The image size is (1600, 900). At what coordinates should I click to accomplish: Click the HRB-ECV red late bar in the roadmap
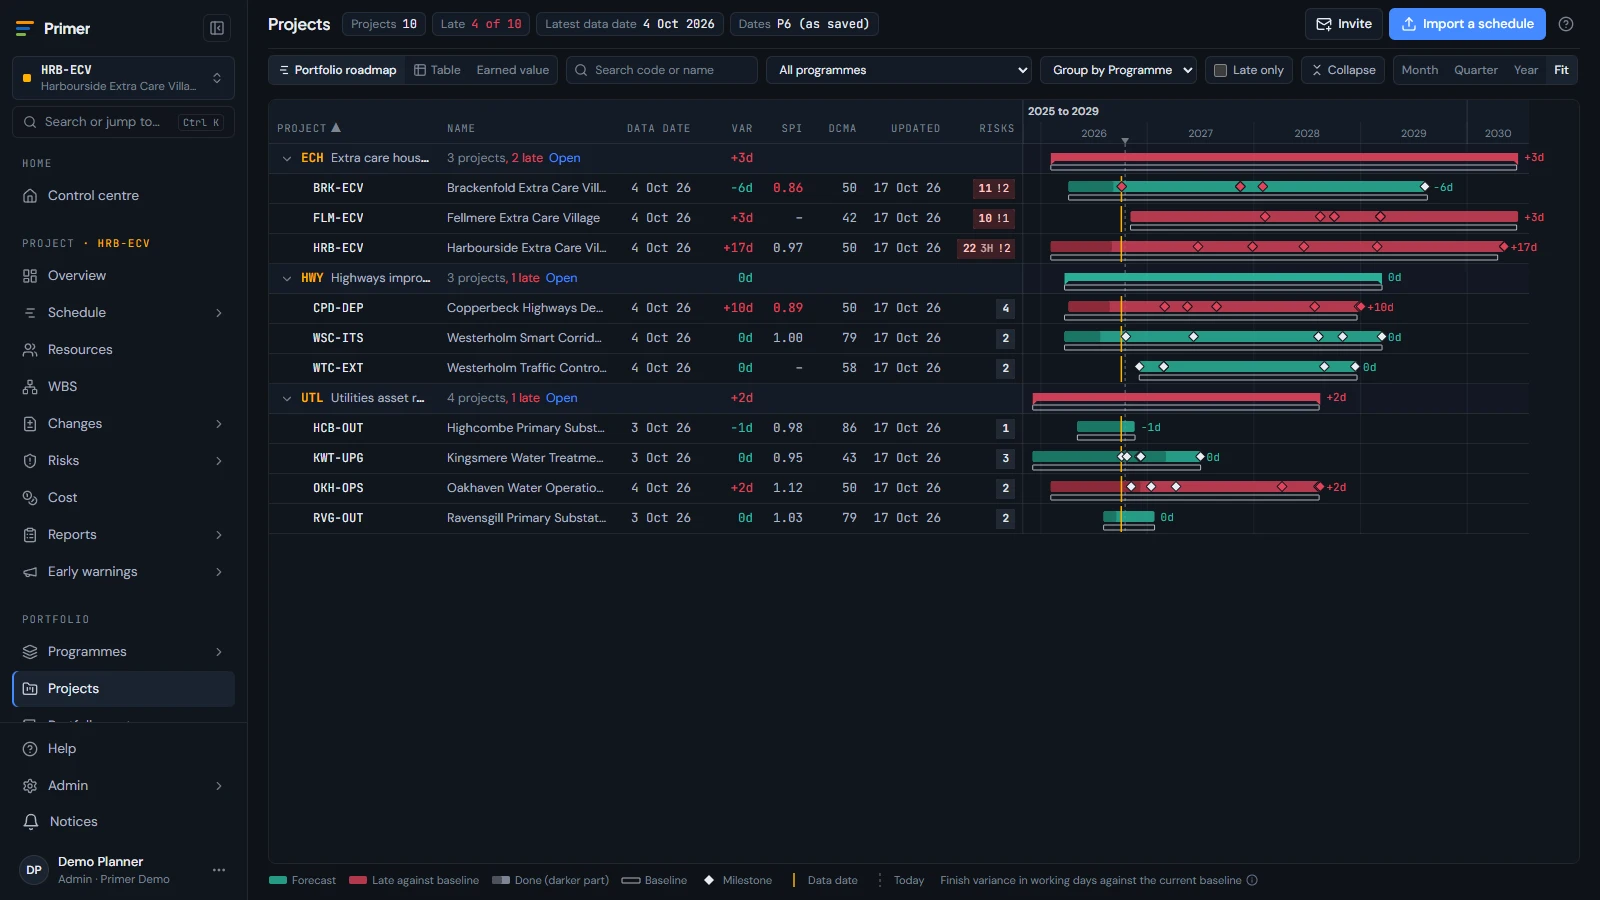tap(1278, 246)
